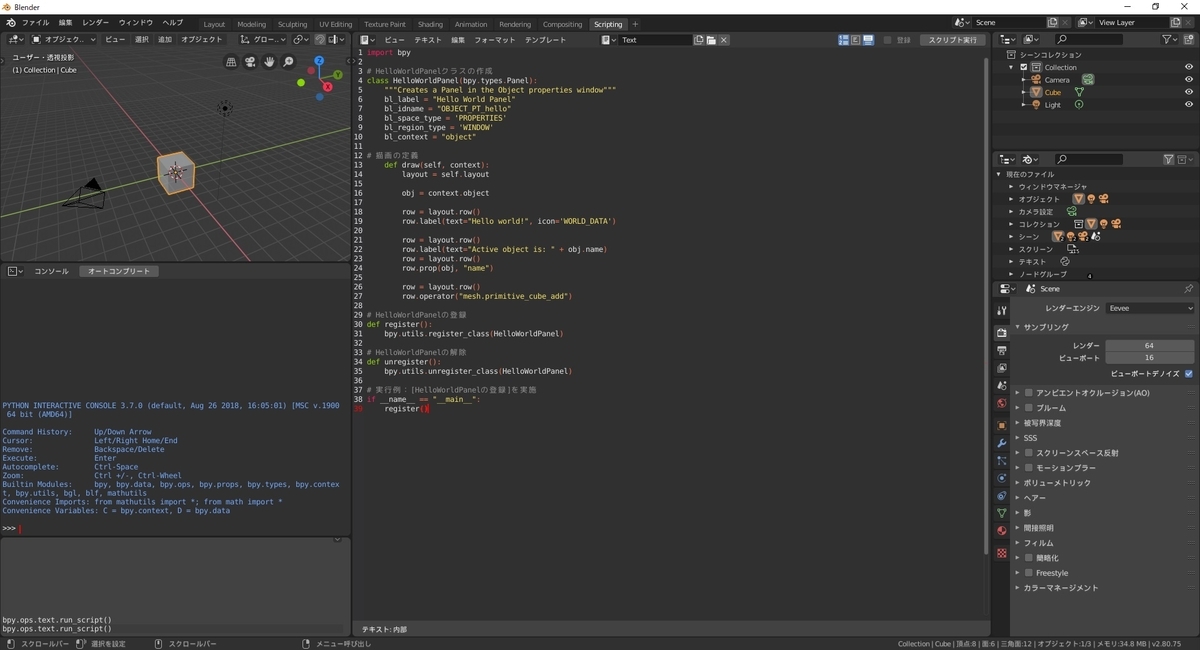Toggle the 登録 register checkbox

tap(888, 40)
